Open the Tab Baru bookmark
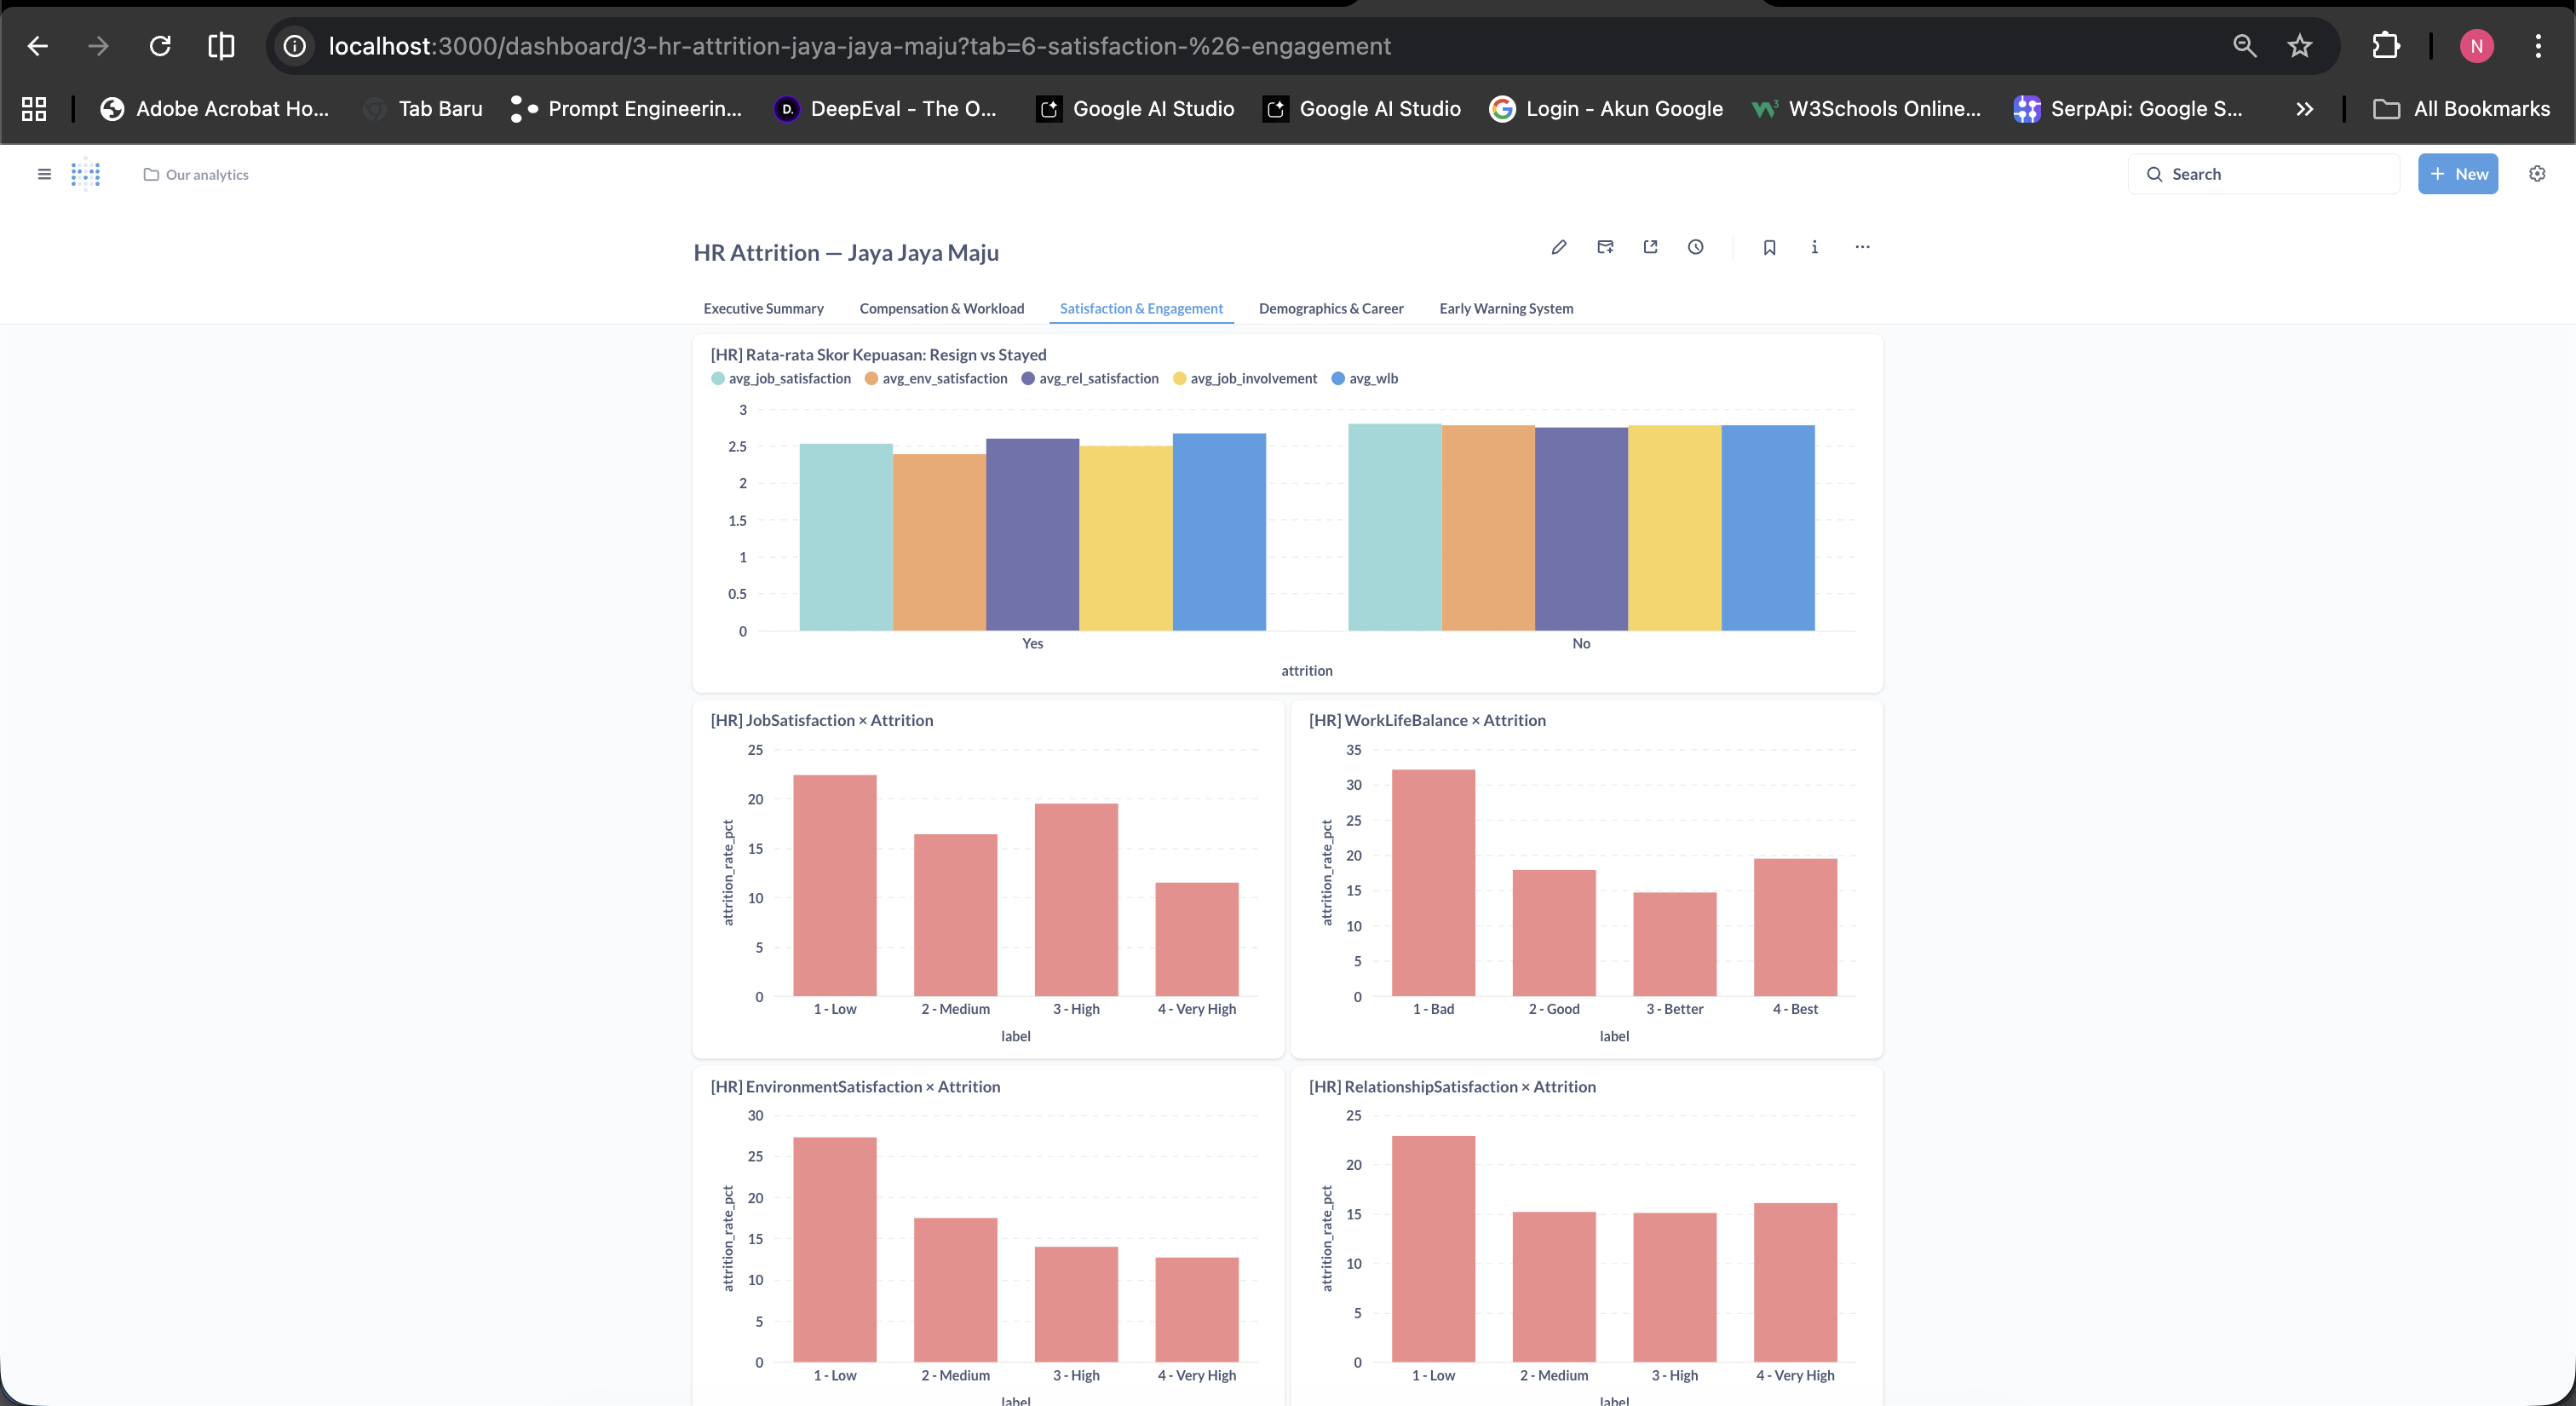Viewport: 2576px width, 1406px height. click(423, 109)
